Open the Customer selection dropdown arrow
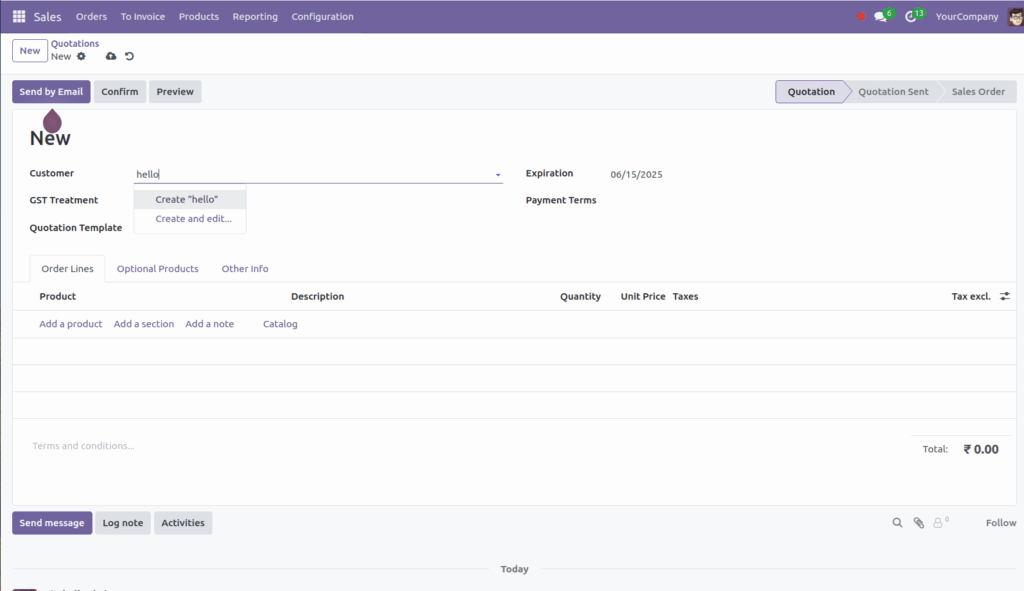Image resolution: width=1024 pixels, height=591 pixels. (497, 174)
